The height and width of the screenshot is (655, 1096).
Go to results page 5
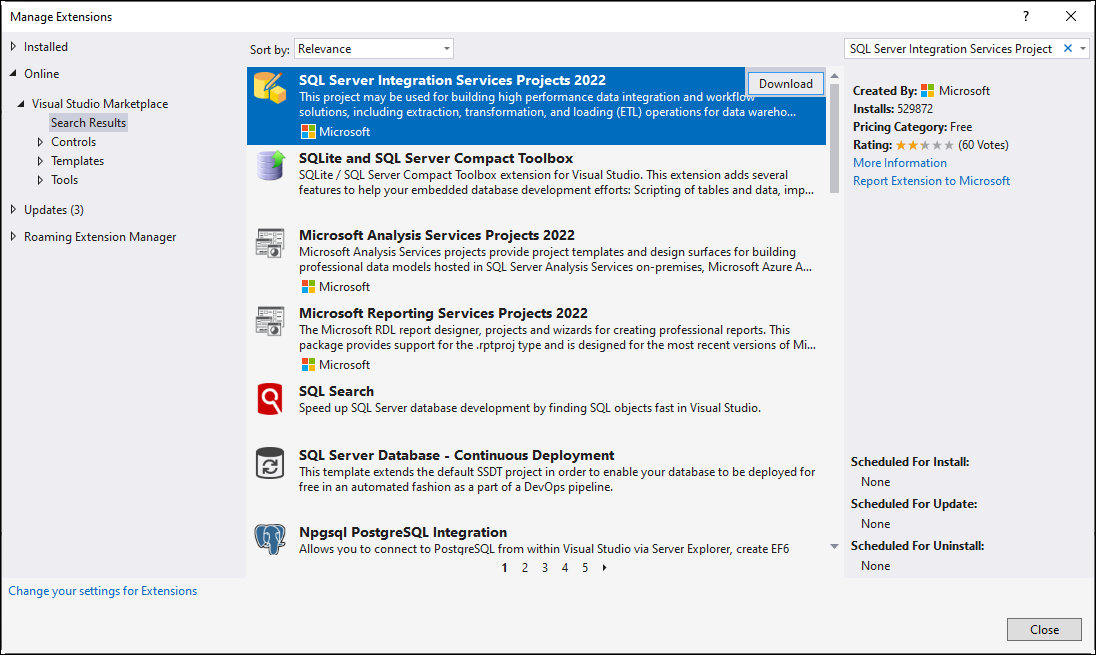tap(585, 568)
